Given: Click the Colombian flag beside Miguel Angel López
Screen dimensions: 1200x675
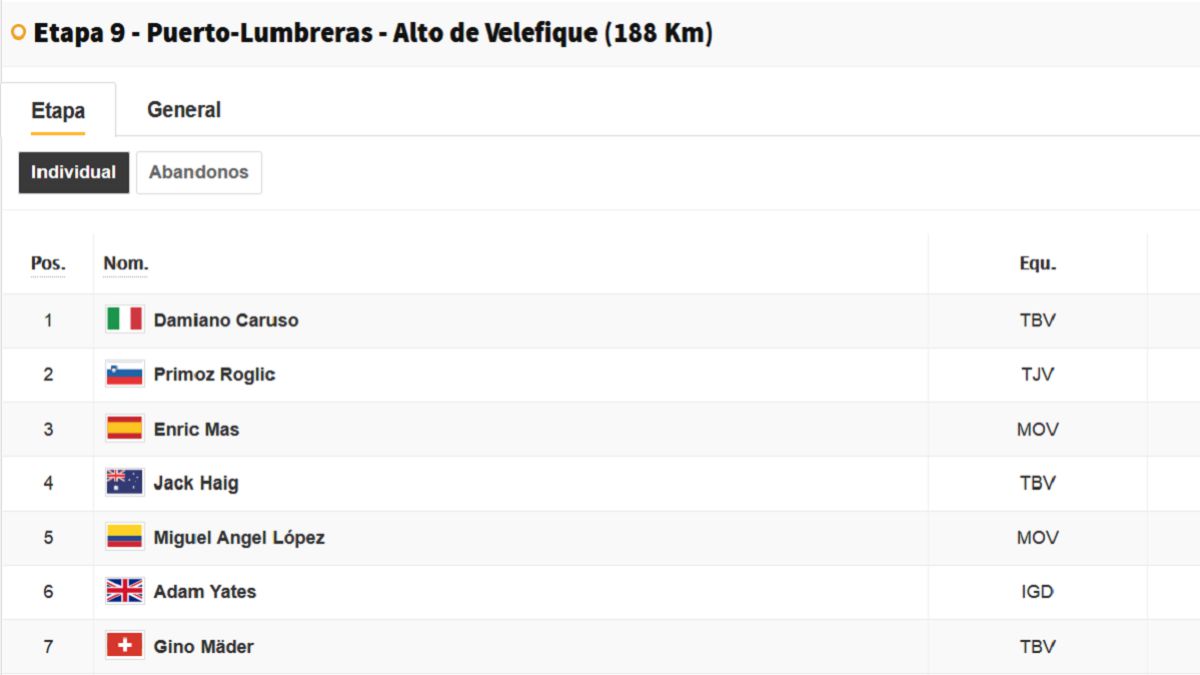Looking at the screenshot, I should [125, 537].
